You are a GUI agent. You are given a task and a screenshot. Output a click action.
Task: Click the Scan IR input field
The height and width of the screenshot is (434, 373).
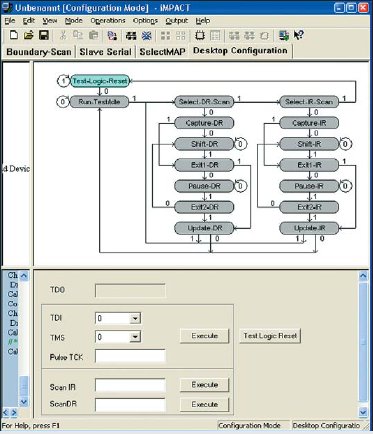point(130,386)
